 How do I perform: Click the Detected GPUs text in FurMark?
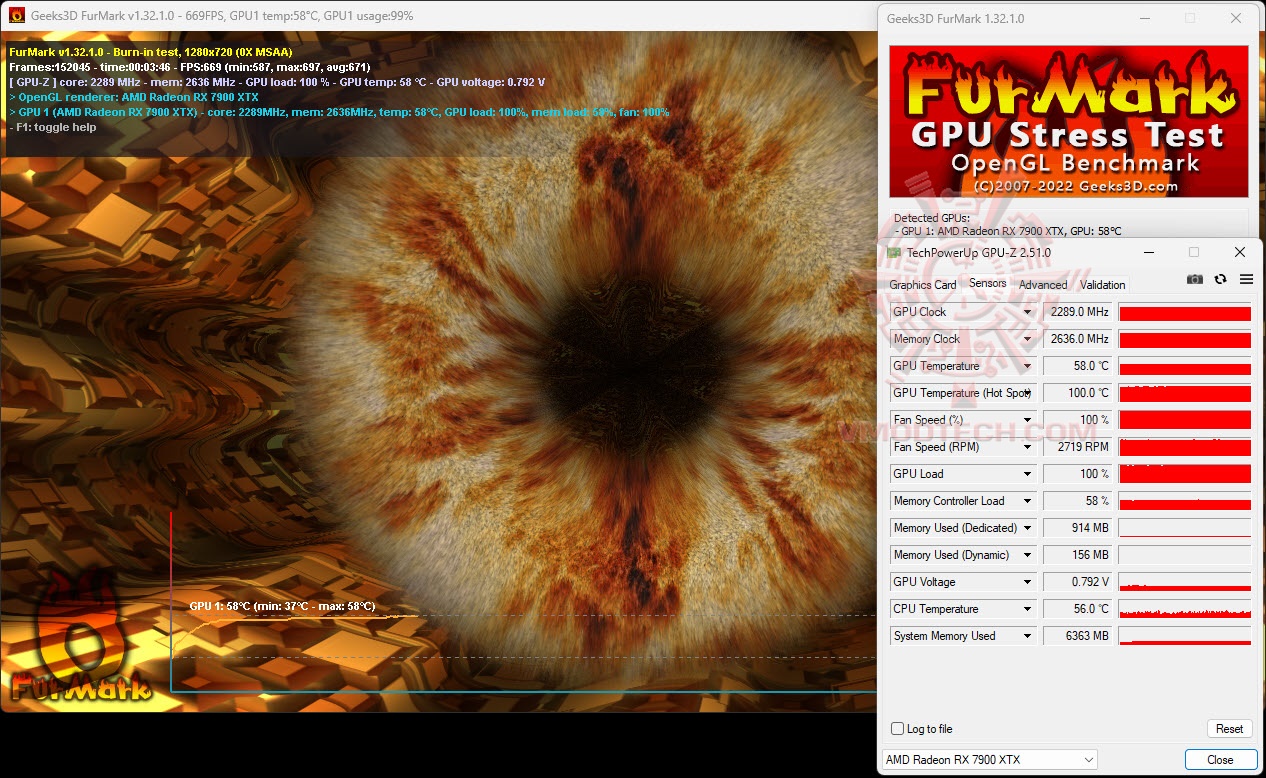click(931, 218)
